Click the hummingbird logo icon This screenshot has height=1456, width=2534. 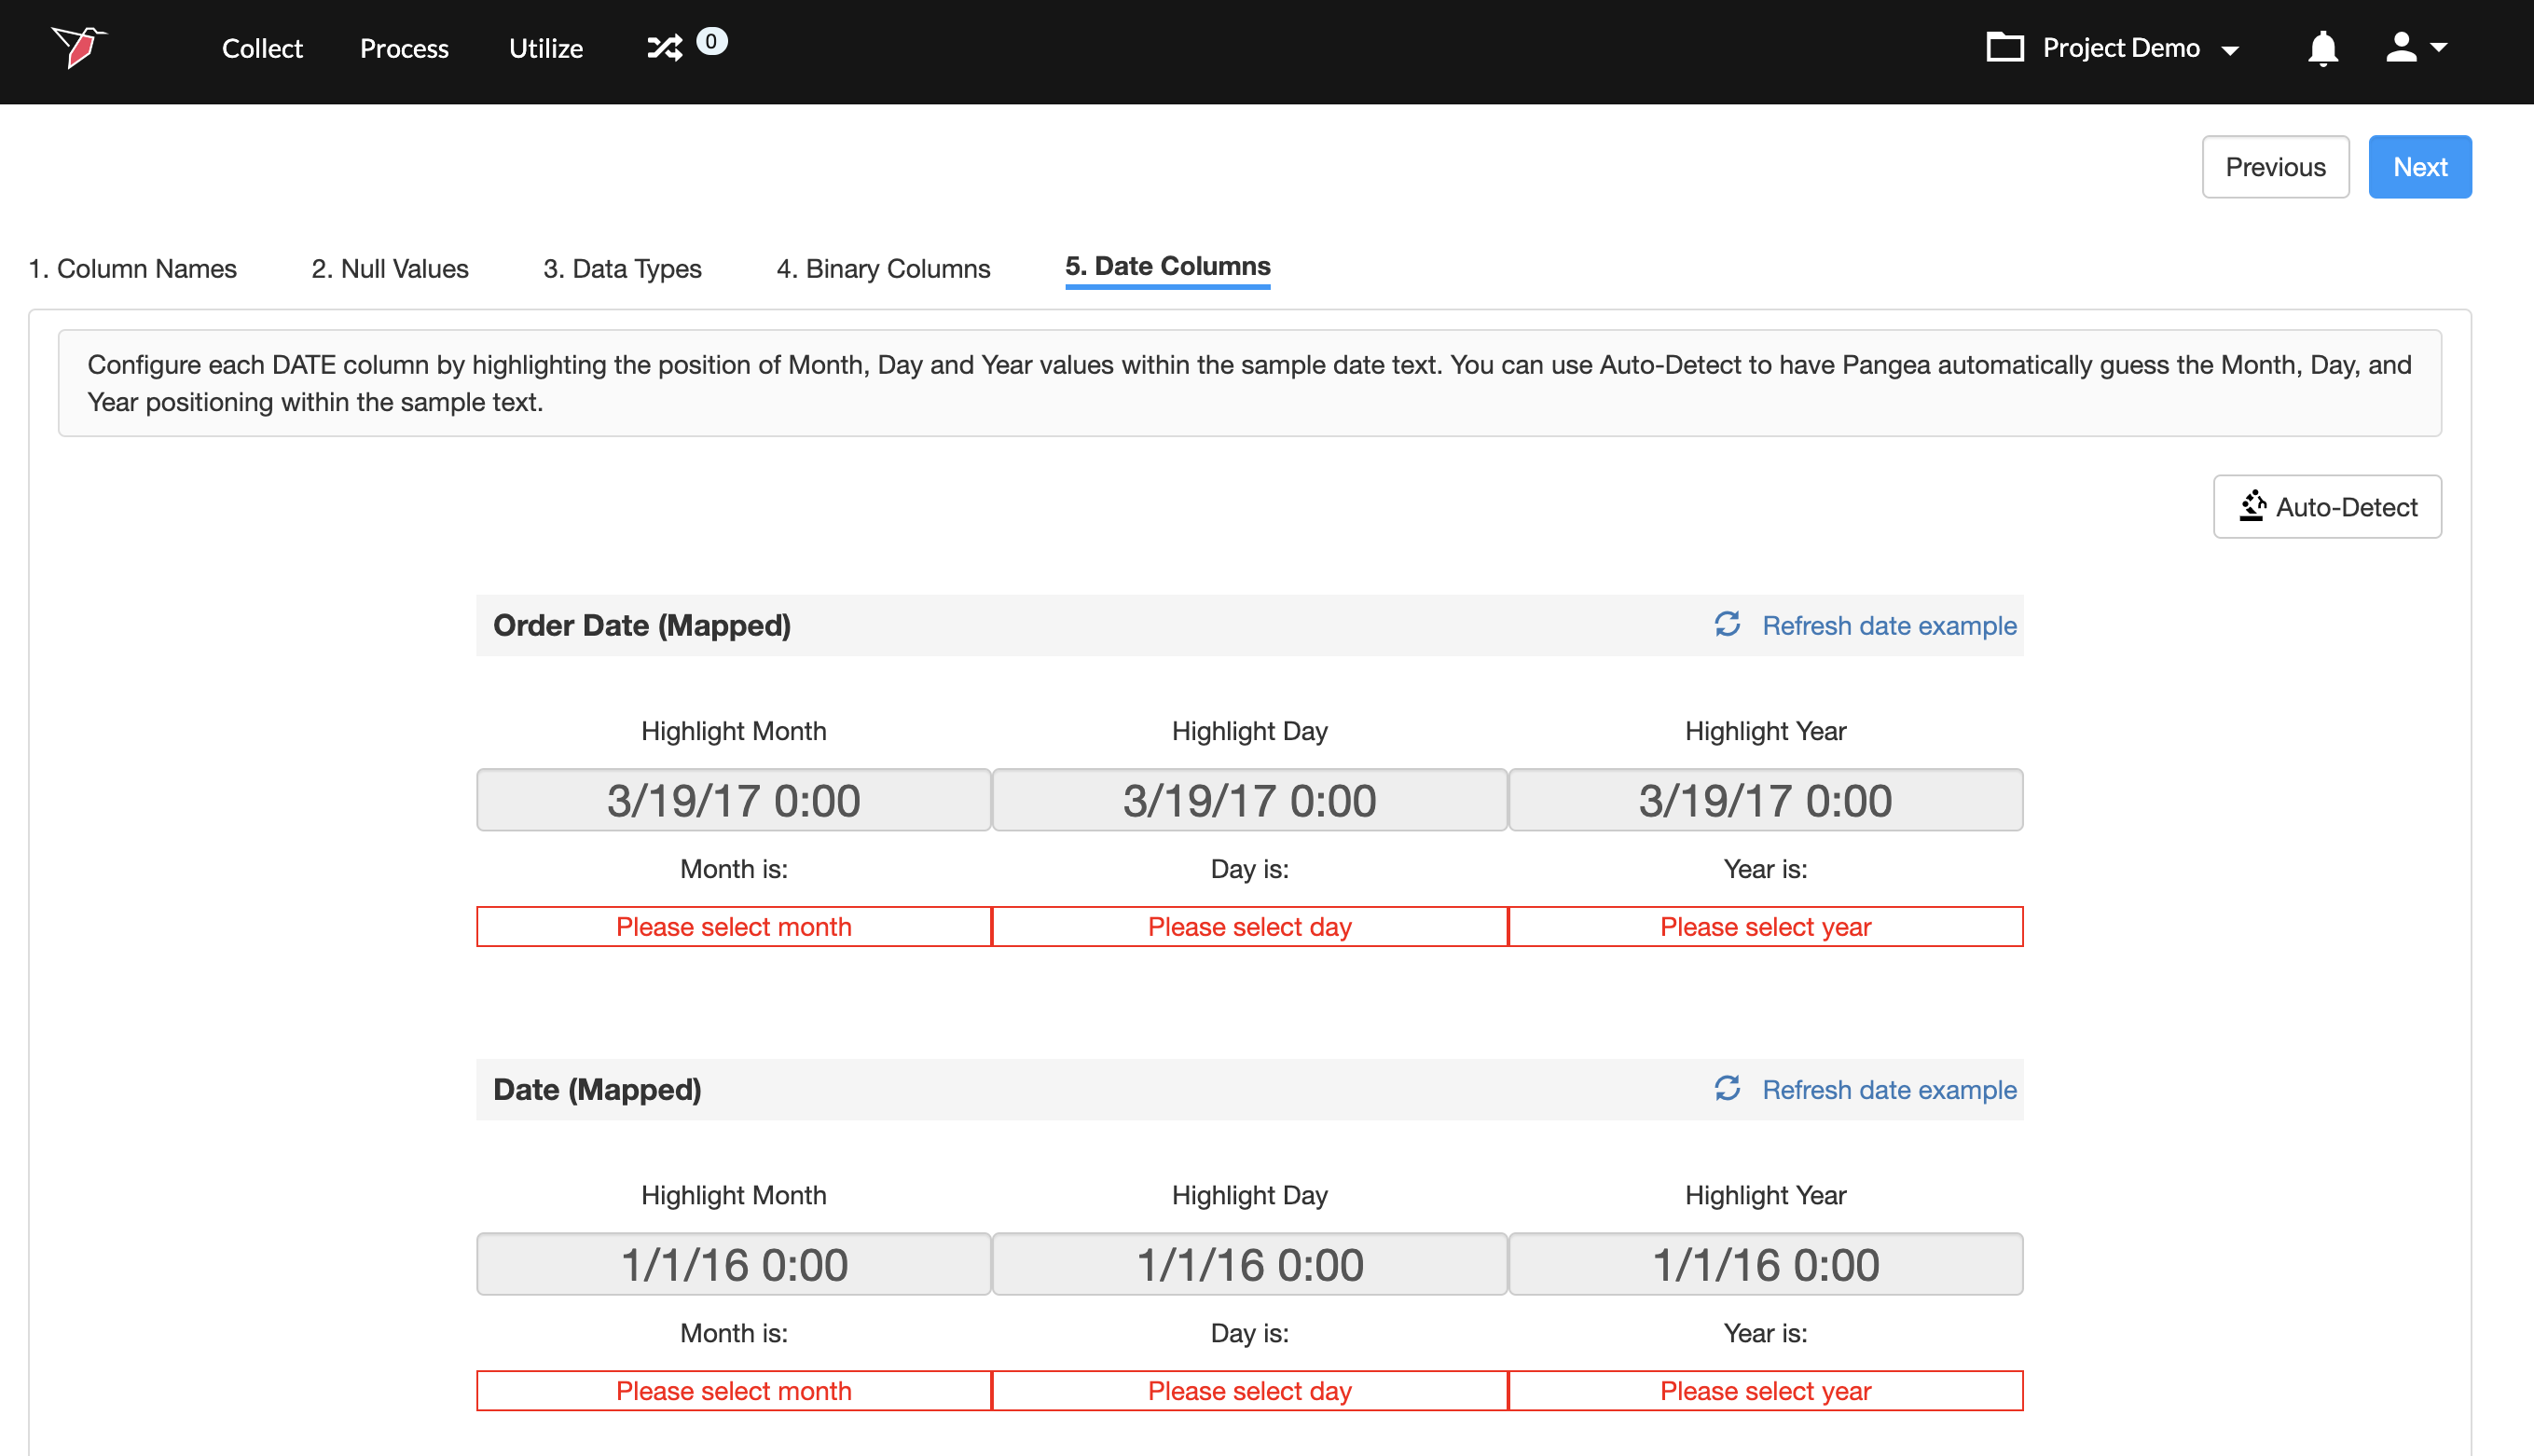pyautogui.click(x=79, y=46)
